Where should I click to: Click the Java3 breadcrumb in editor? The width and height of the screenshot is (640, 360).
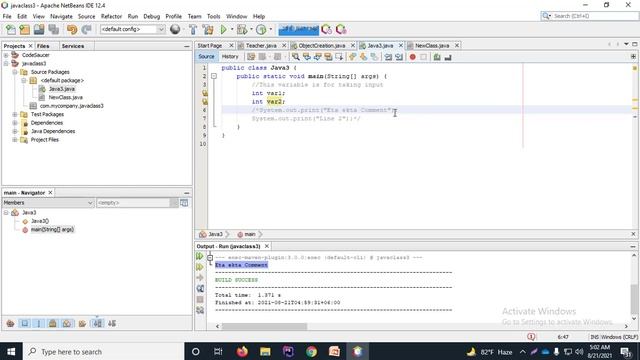pyautogui.click(x=211, y=234)
